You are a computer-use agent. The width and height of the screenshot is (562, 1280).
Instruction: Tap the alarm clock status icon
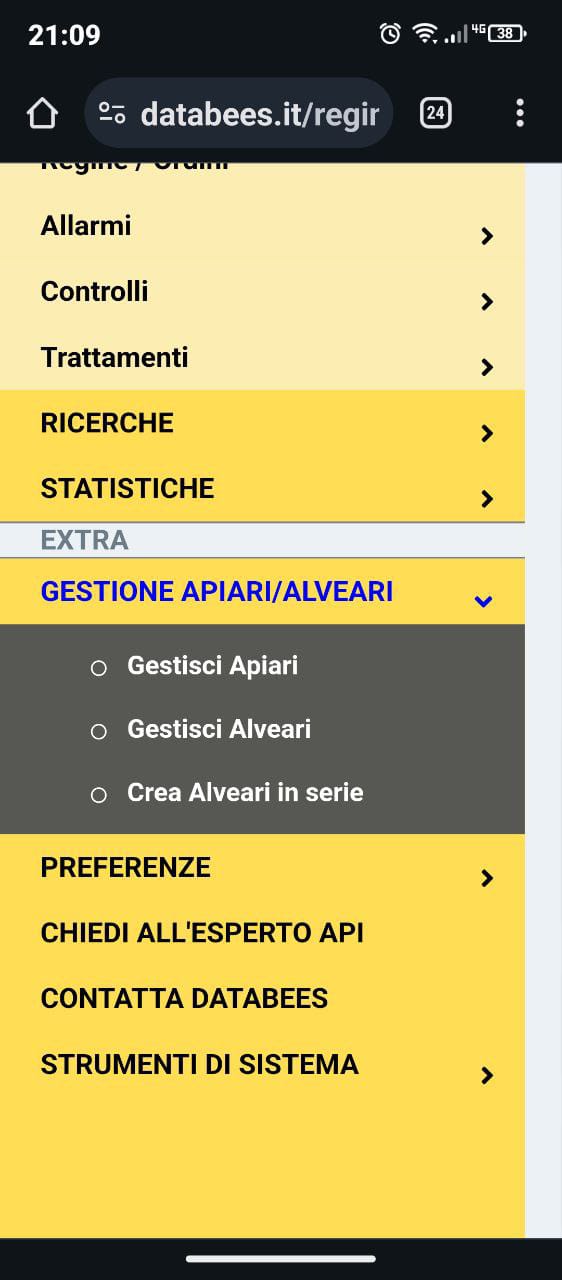coord(390,34)
